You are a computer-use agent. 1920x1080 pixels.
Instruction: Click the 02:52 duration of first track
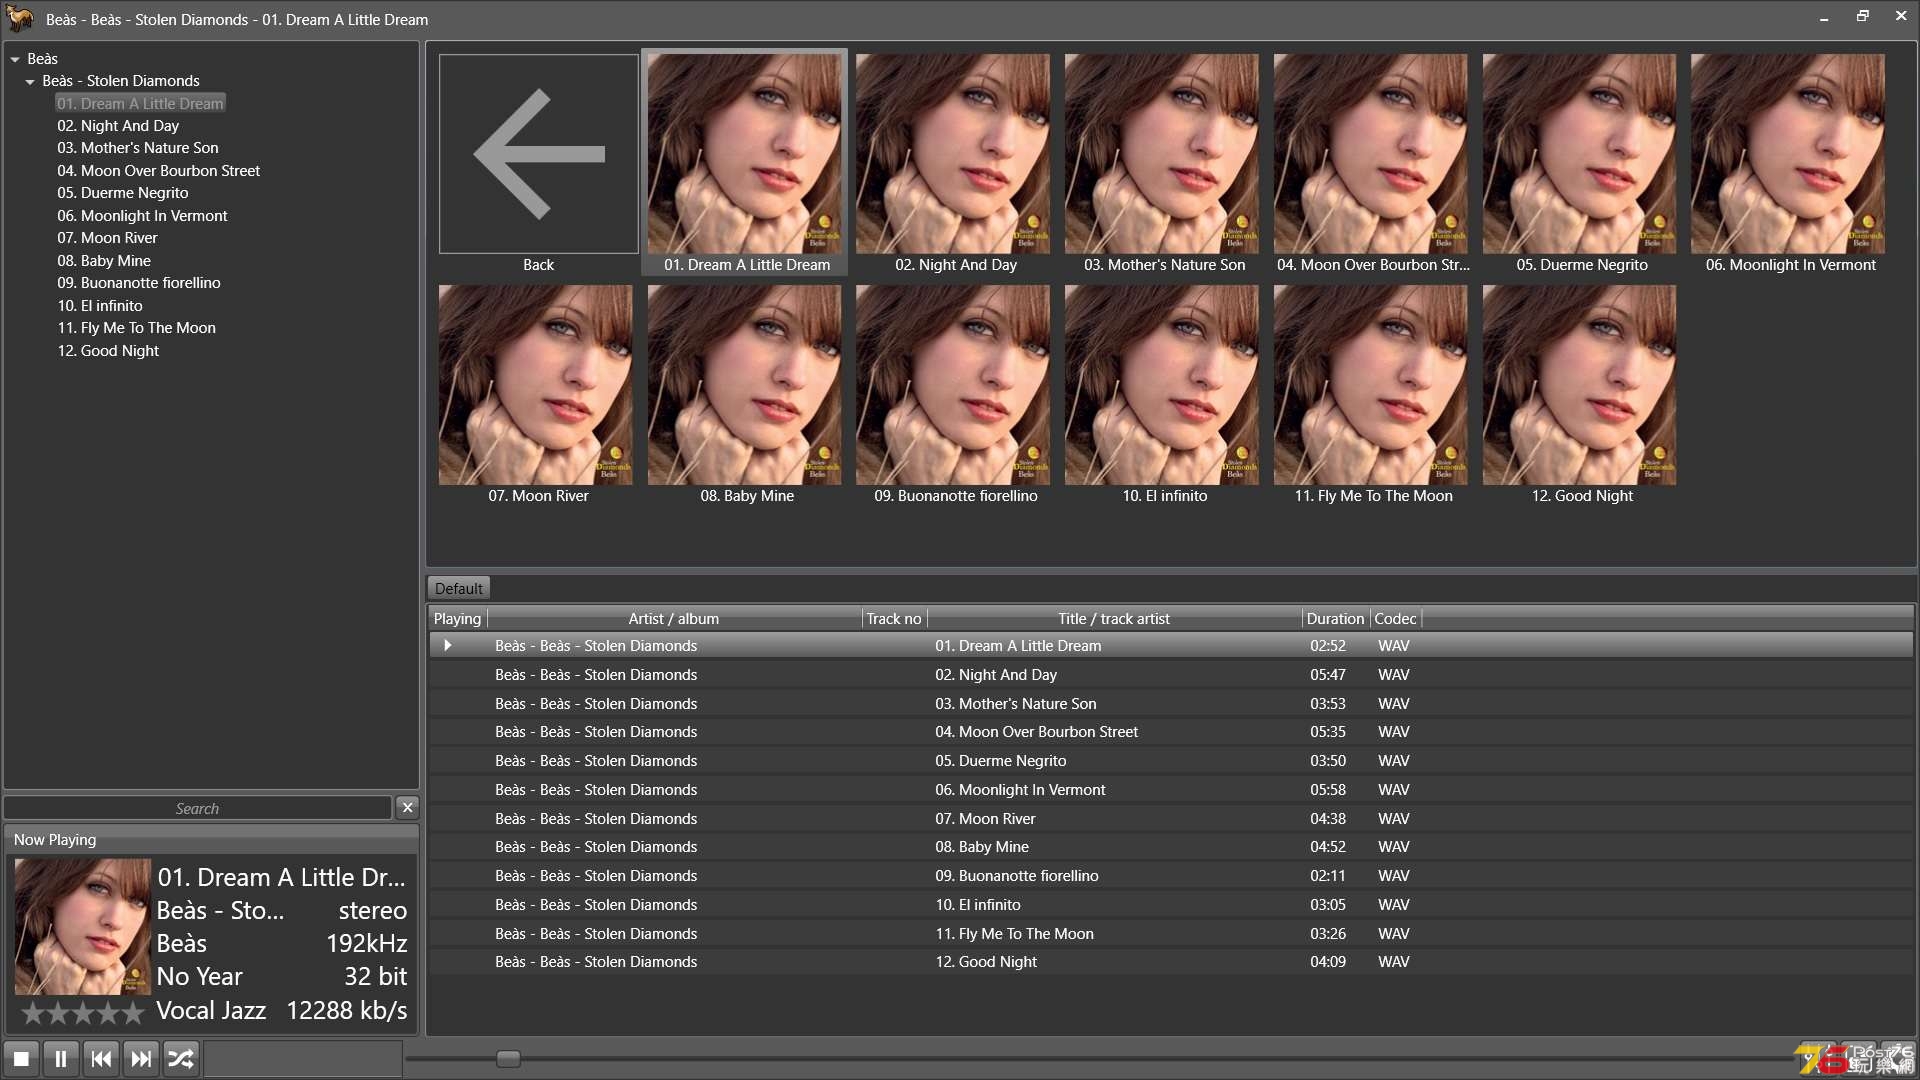point(1328,646)
